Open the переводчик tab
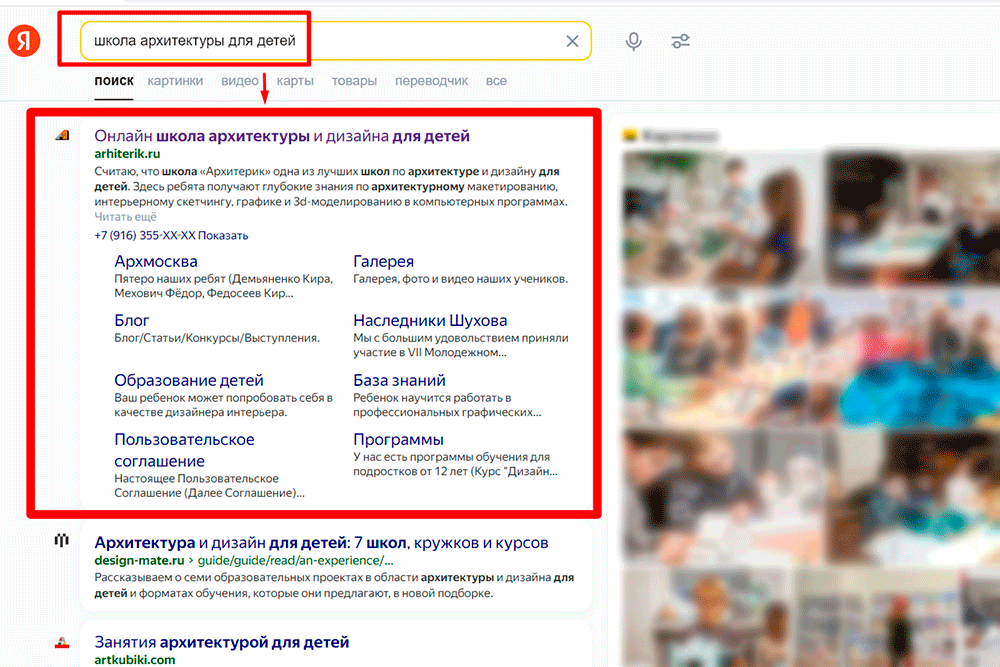Viewport: 1000px width, 667px height. click(432, 81)
